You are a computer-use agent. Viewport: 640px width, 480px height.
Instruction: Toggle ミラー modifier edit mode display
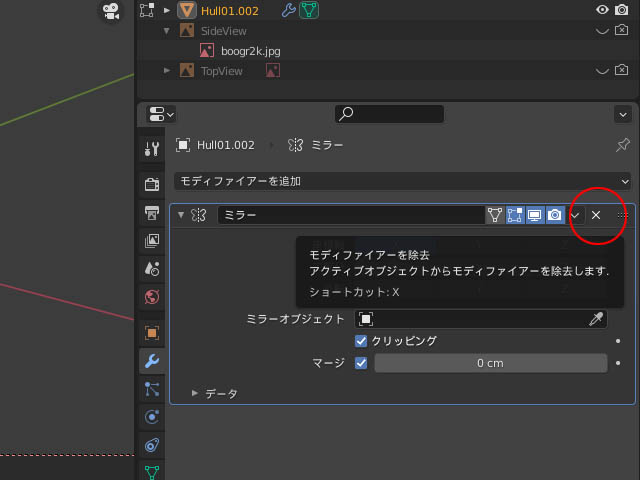click(515, 215)
